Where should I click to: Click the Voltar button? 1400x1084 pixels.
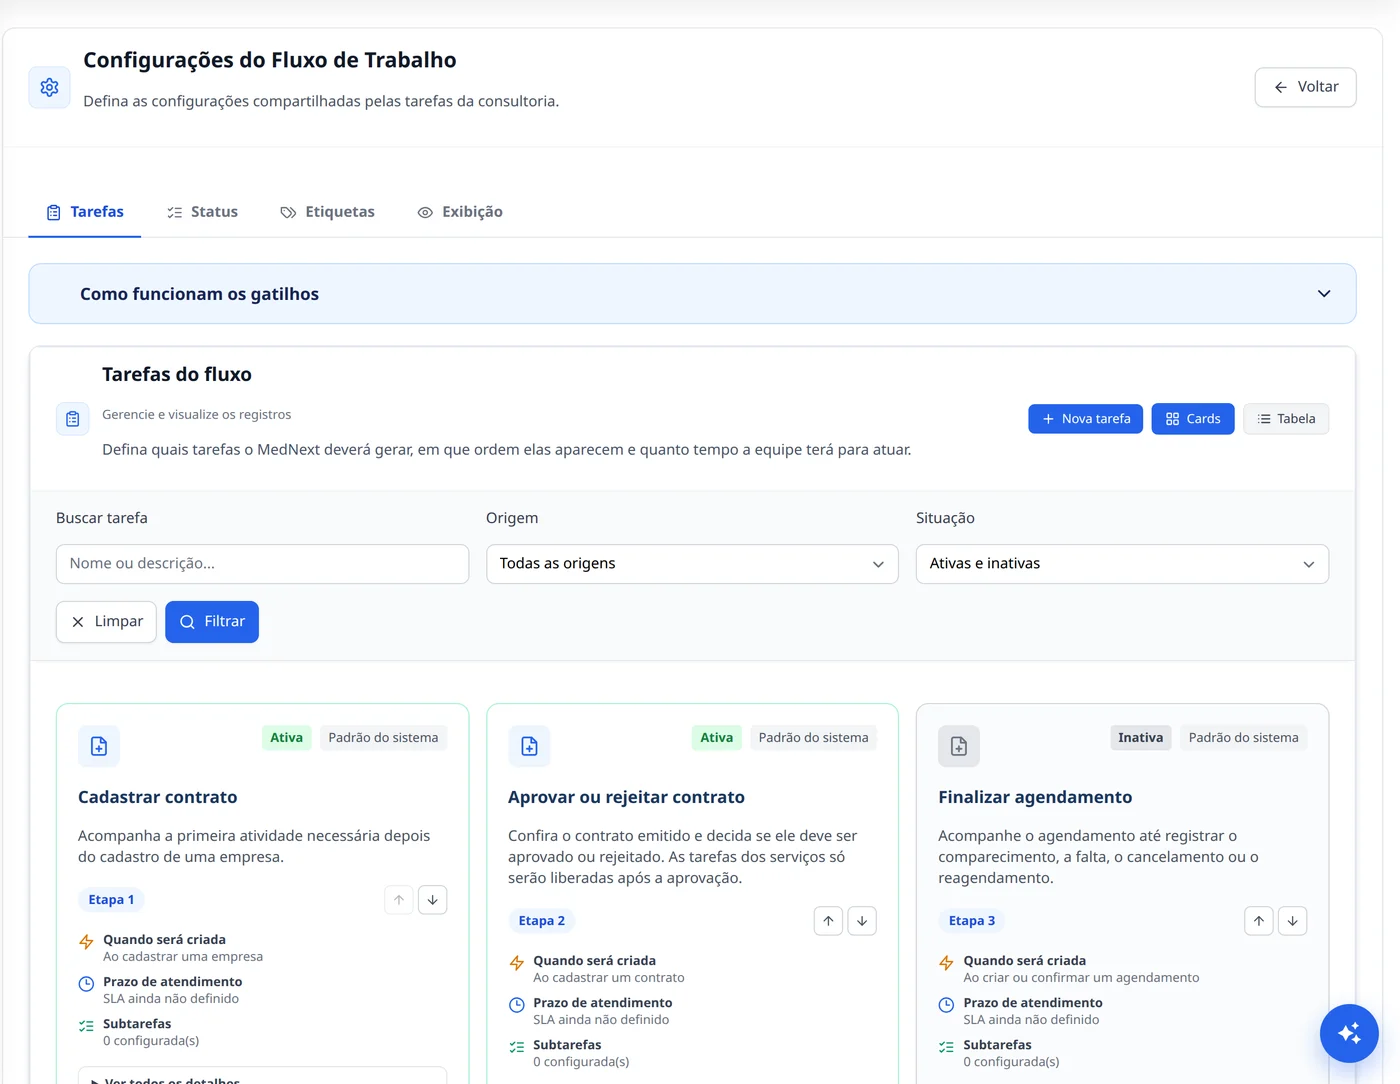pos(1305,87)
